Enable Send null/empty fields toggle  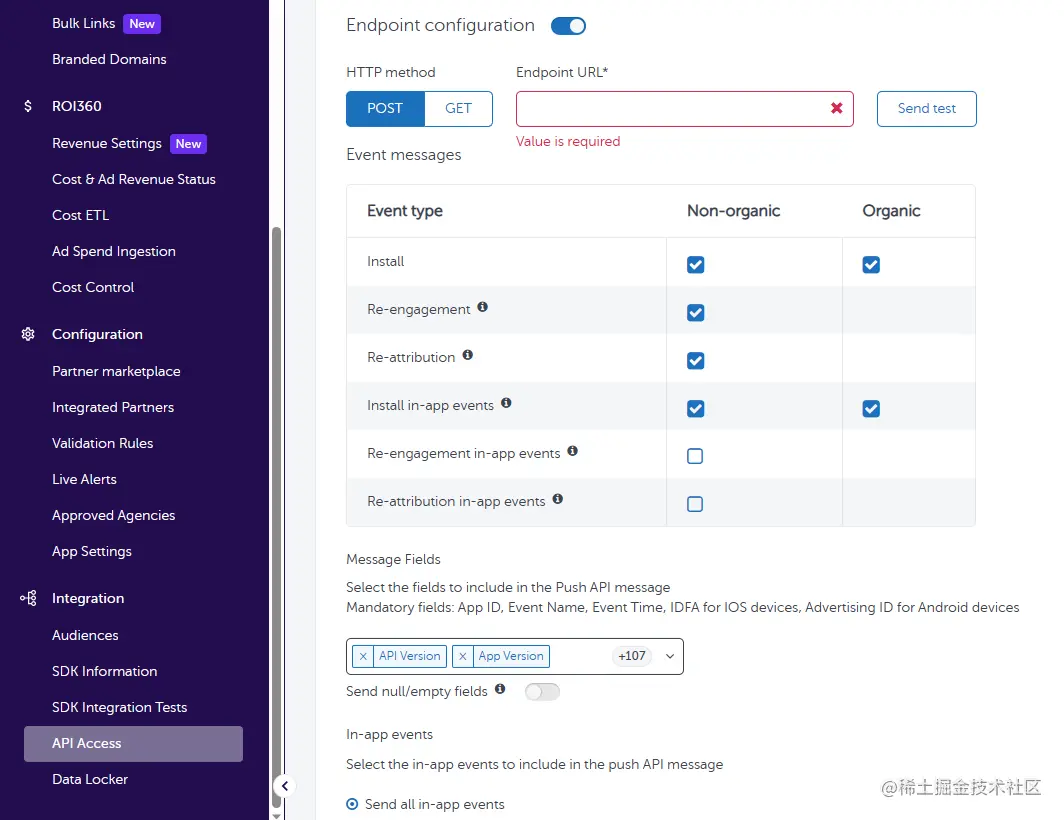point(542,692)
